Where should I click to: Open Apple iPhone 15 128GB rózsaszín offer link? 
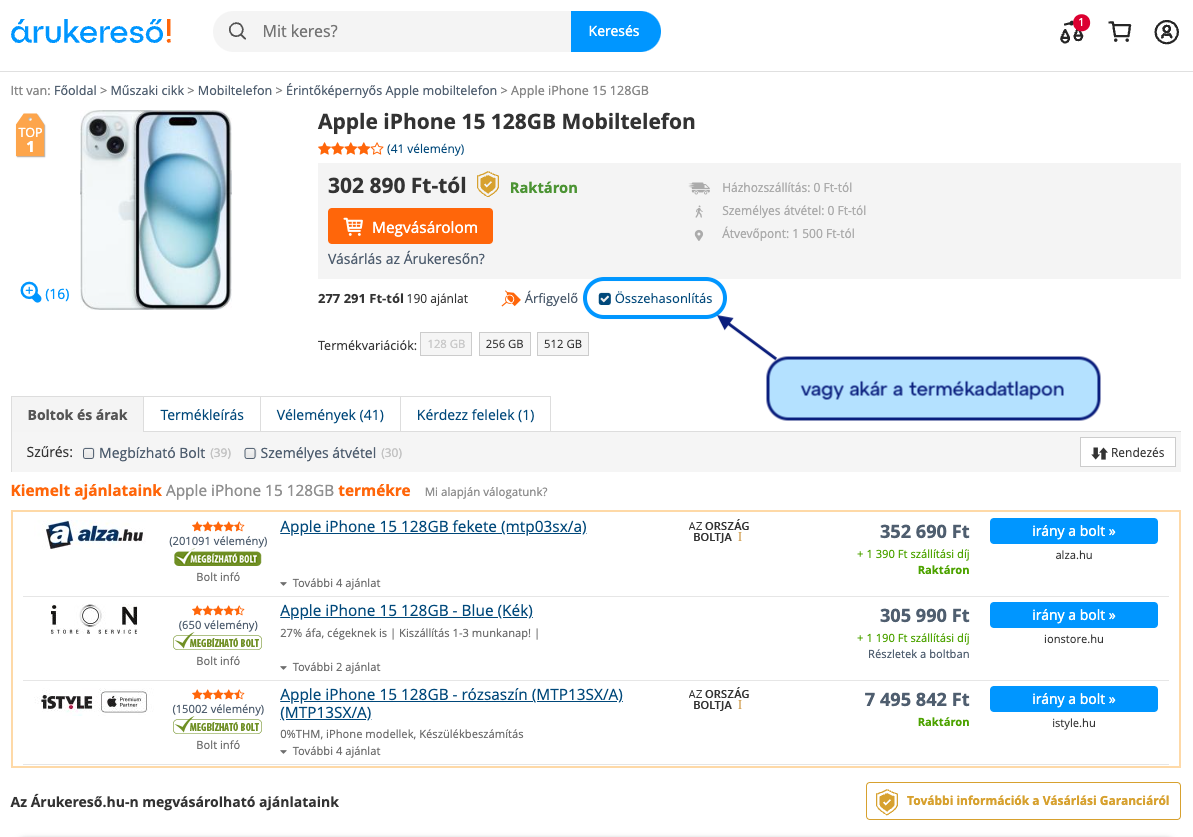pyautogui.click(x=451, y=703)
